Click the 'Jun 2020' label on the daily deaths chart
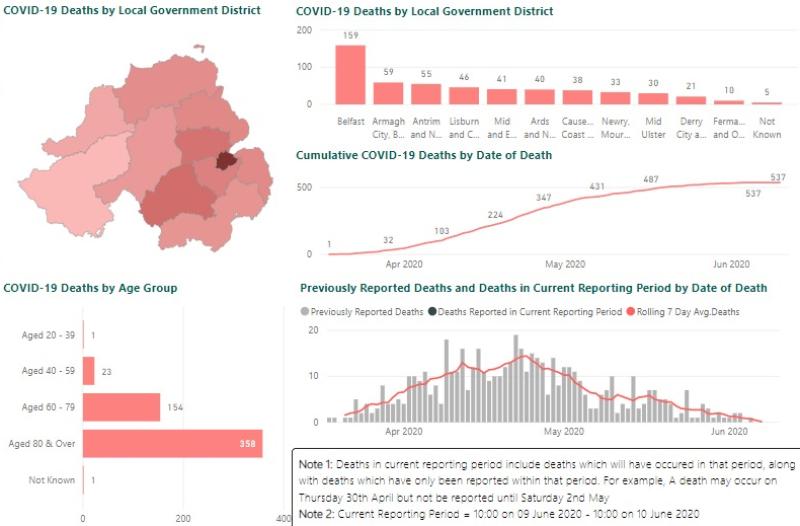The width and height of the screenshot is (800, 526). click(729, 431)
